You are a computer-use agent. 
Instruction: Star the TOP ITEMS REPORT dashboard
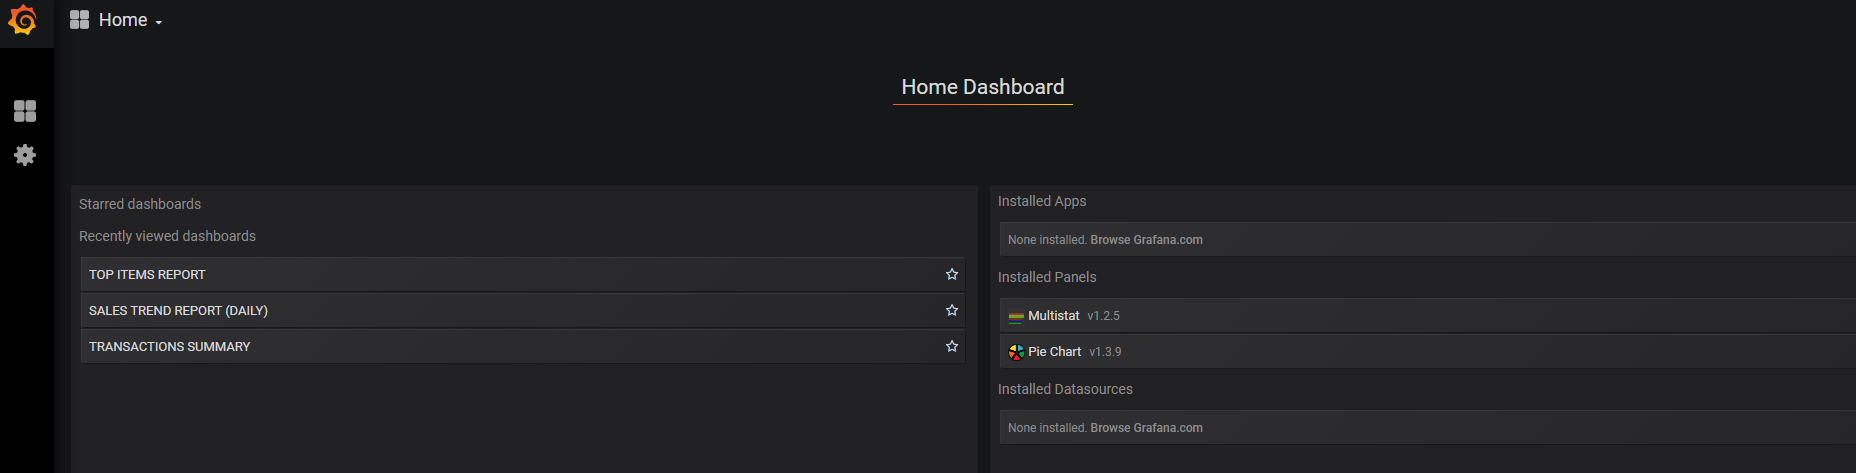tap(952, 274)
